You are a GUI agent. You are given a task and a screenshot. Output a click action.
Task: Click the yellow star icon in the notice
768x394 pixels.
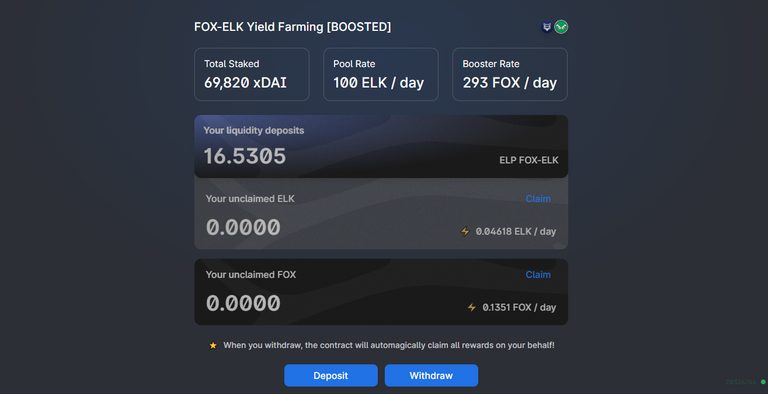(213, 345)
